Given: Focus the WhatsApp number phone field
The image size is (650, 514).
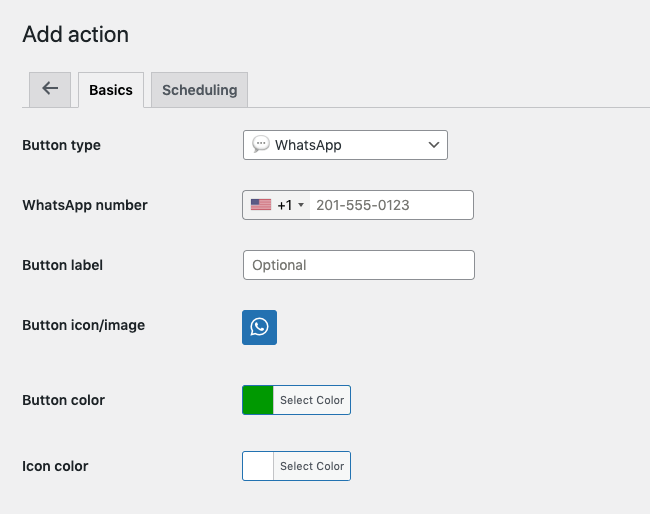Looking at the screenshot, I should point(390,205).
